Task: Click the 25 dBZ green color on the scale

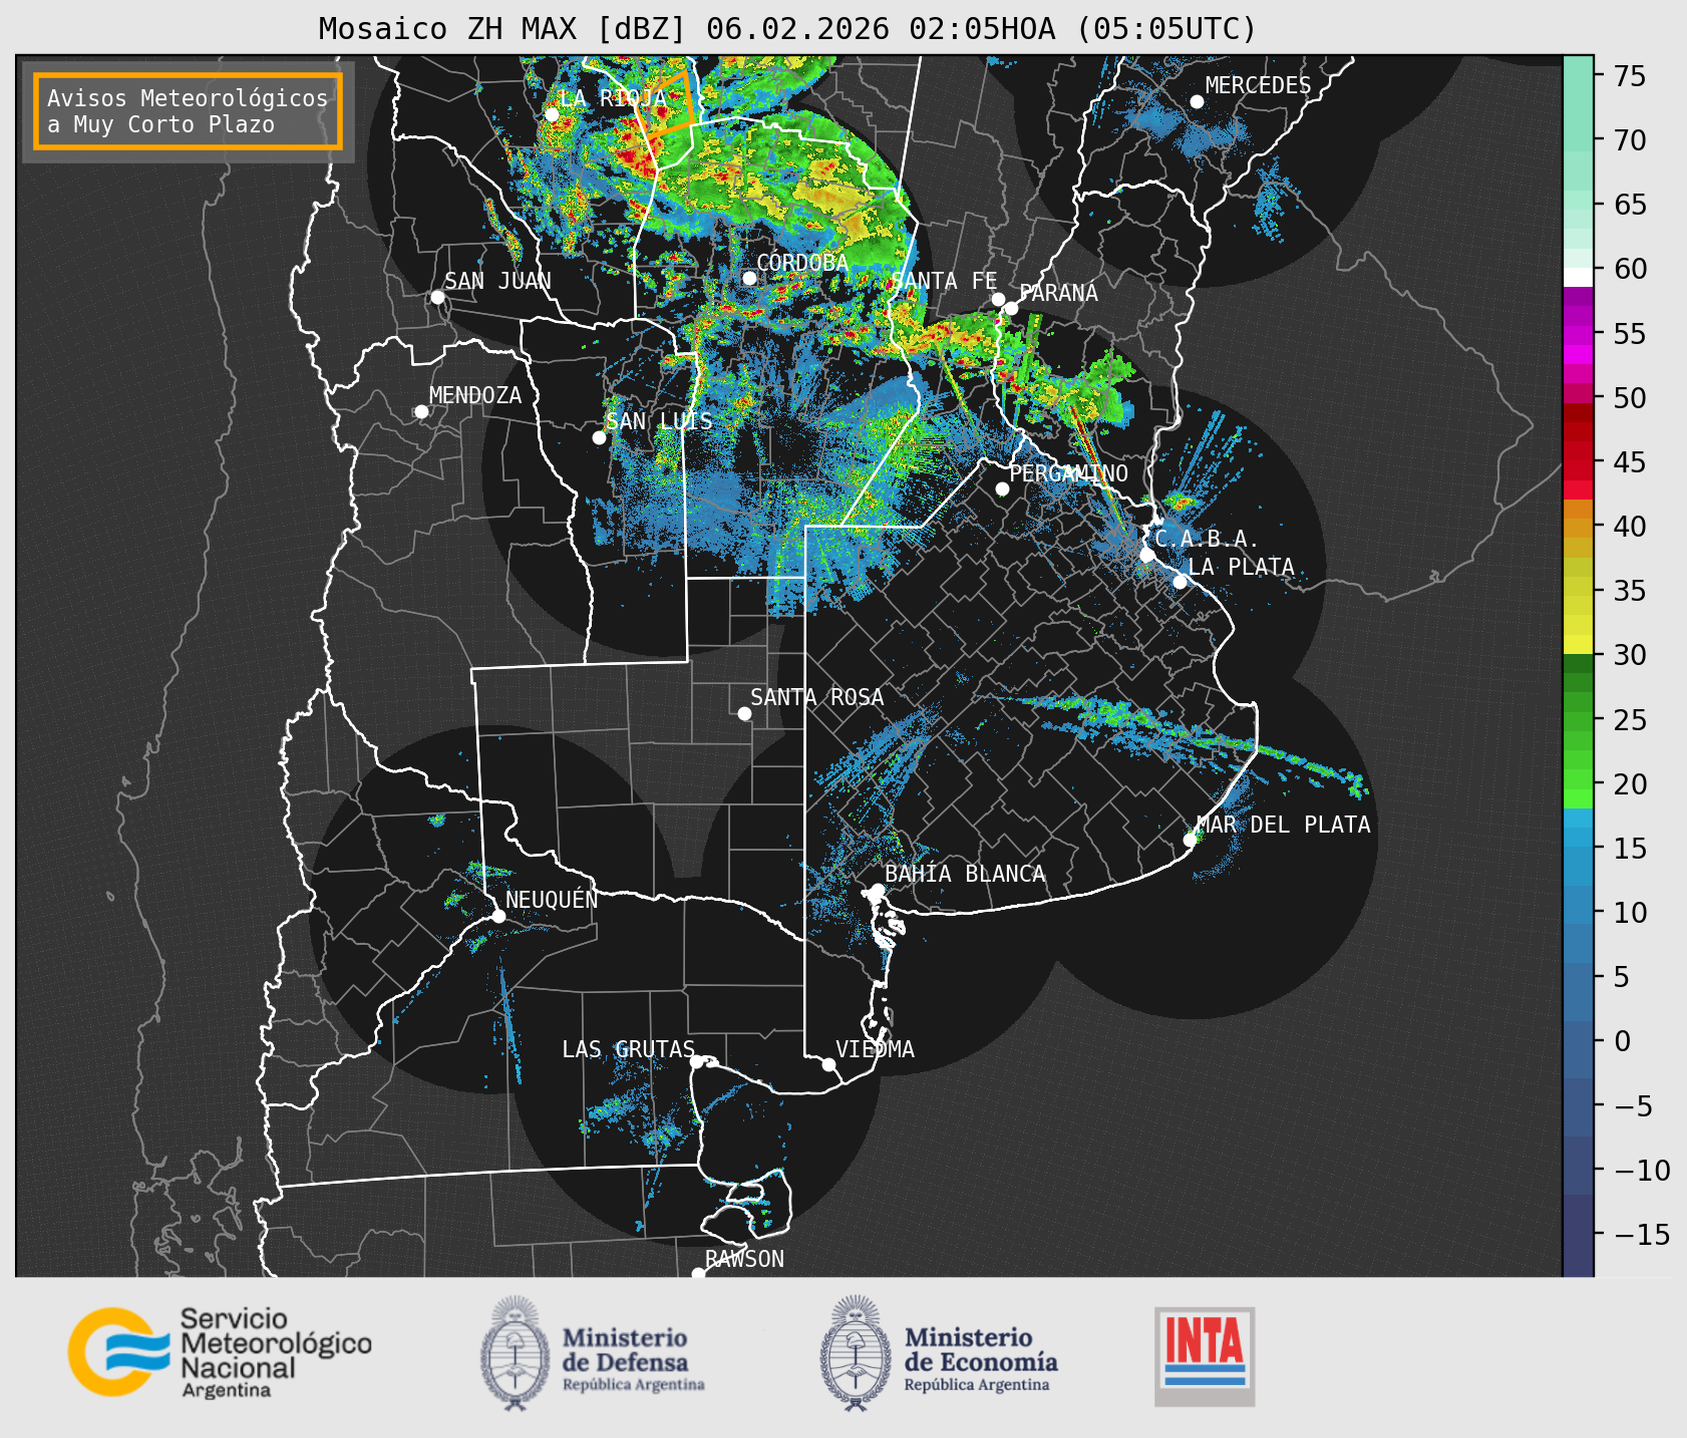Action: pos(1578,720)
